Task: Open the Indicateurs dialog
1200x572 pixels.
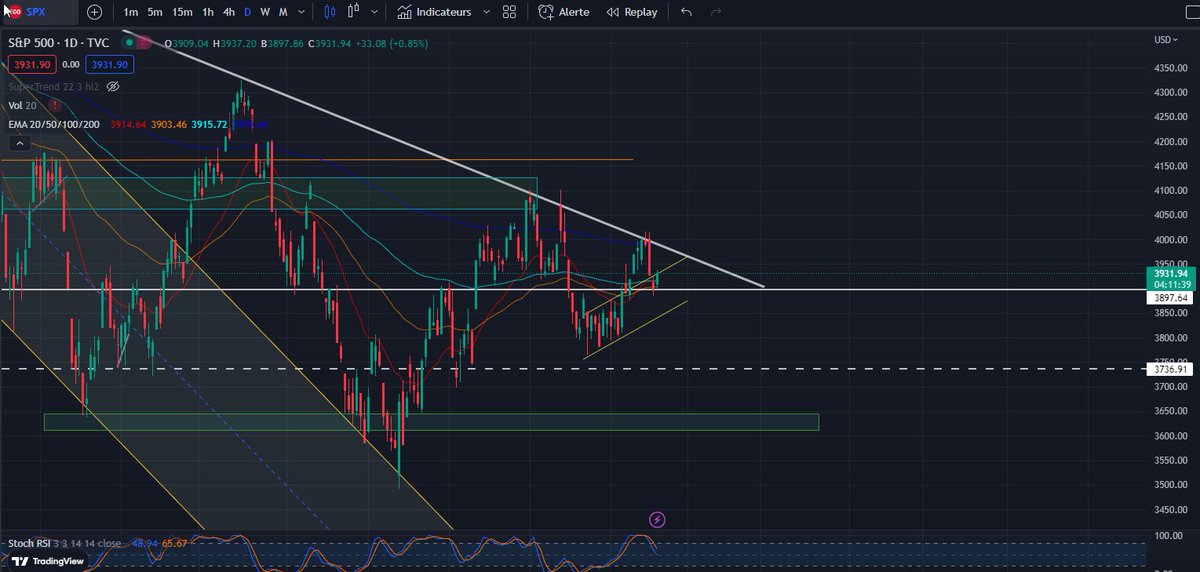Action: 434,12
